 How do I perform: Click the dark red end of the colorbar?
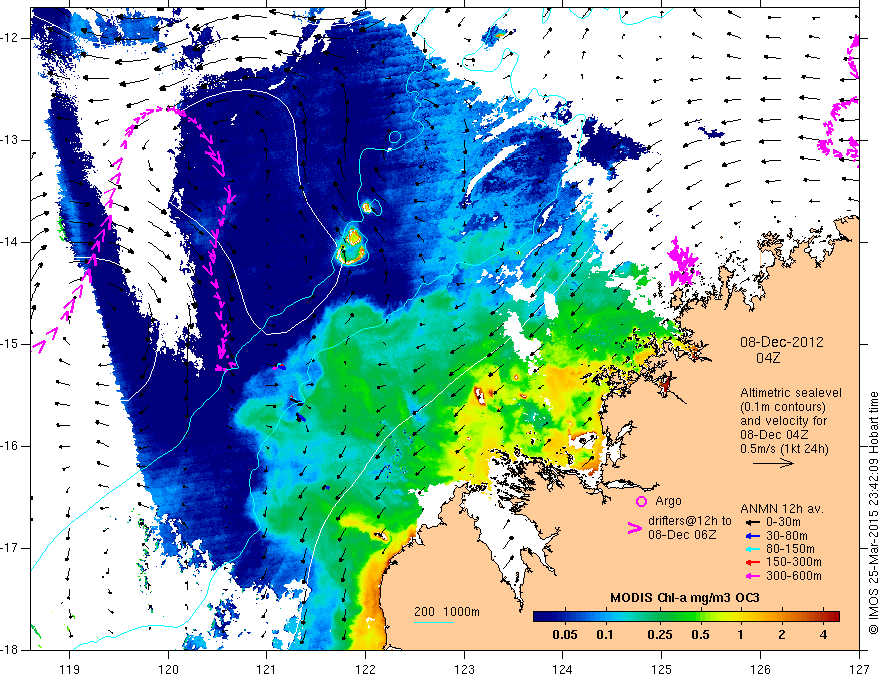tap(832, 617)
